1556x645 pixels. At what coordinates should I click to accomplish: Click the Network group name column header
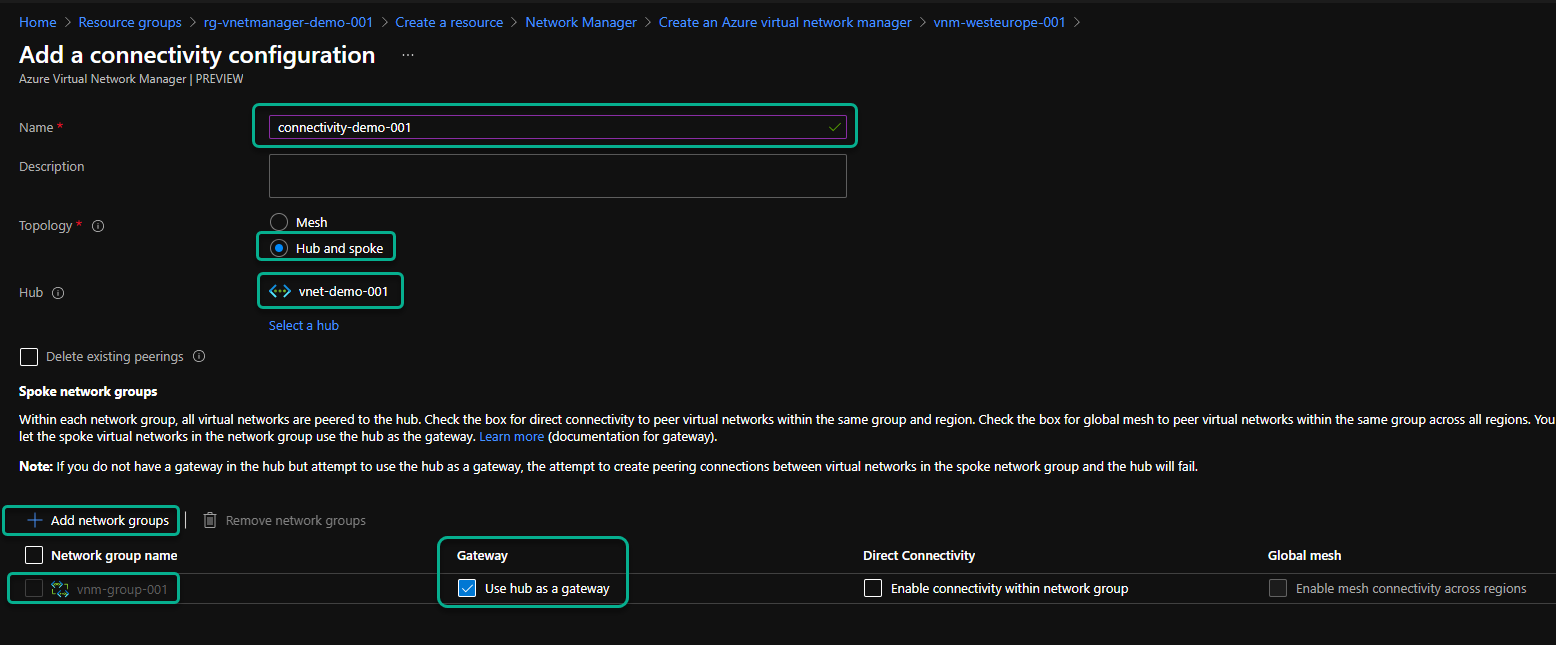[x=114, y=555]
